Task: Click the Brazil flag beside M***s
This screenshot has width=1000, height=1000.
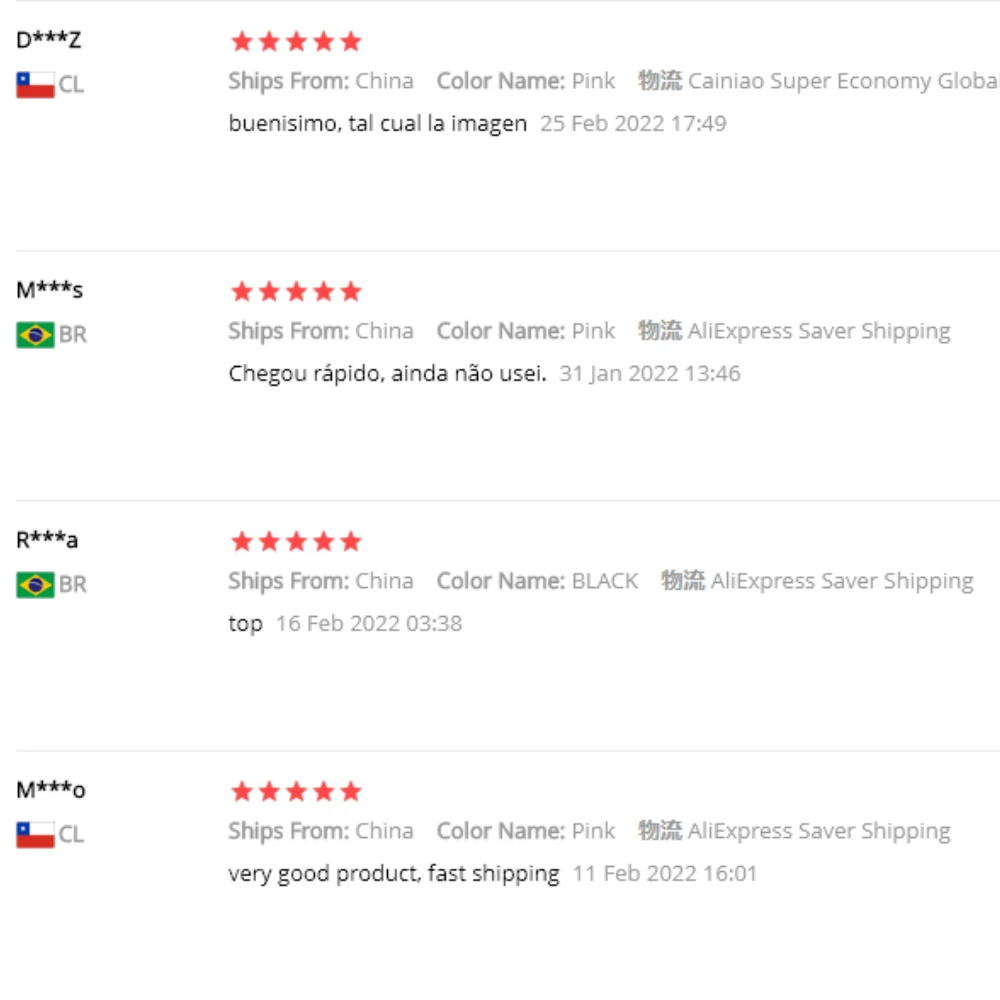Action: [x=35, y=334]
